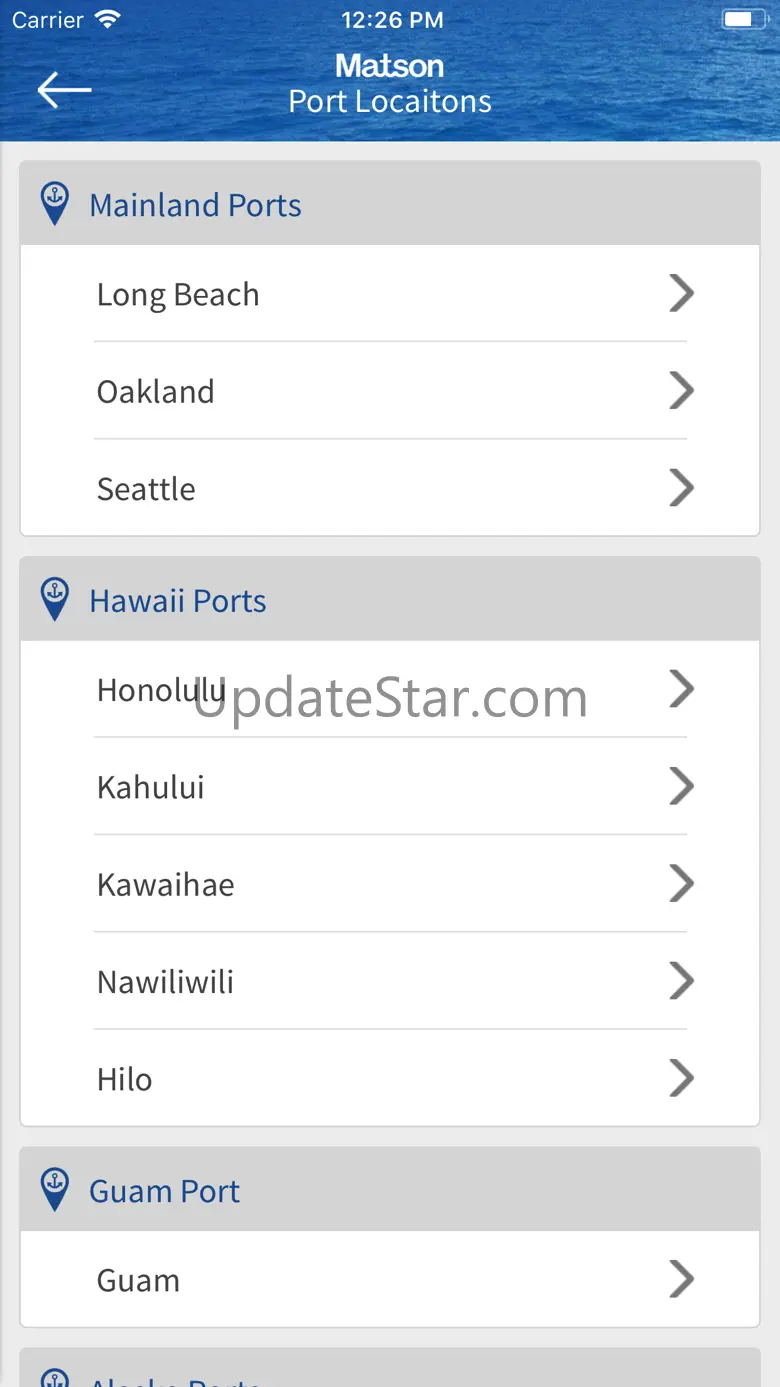780x1387 pixels.
Task: Open Oakland via its chevron arrow
Action: 681,391
